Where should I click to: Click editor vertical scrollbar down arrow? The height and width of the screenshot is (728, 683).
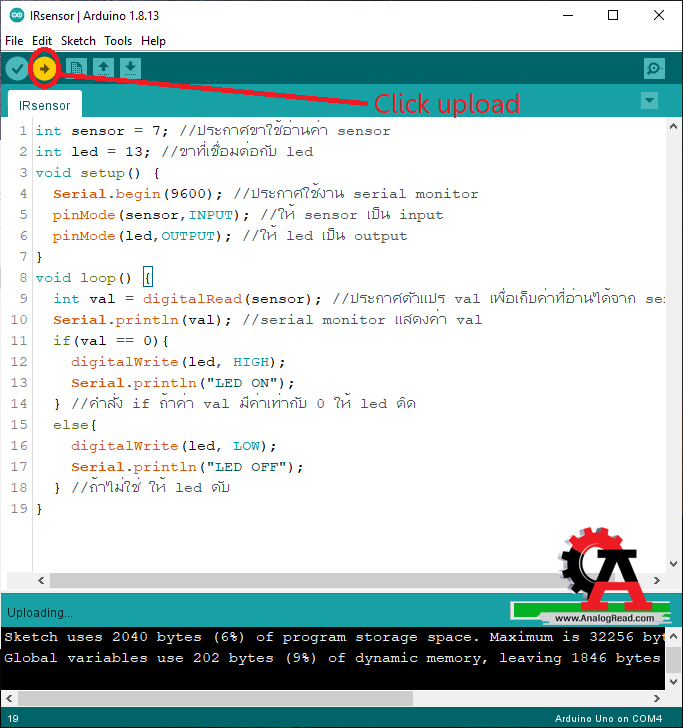pos(673,564)
